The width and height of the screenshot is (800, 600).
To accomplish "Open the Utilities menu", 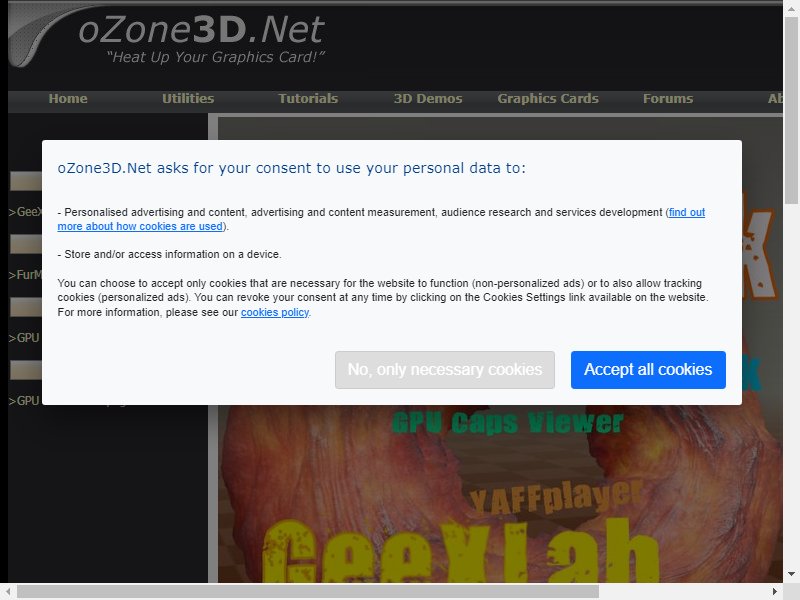I will pyautogui.click(x=188, y=98).
